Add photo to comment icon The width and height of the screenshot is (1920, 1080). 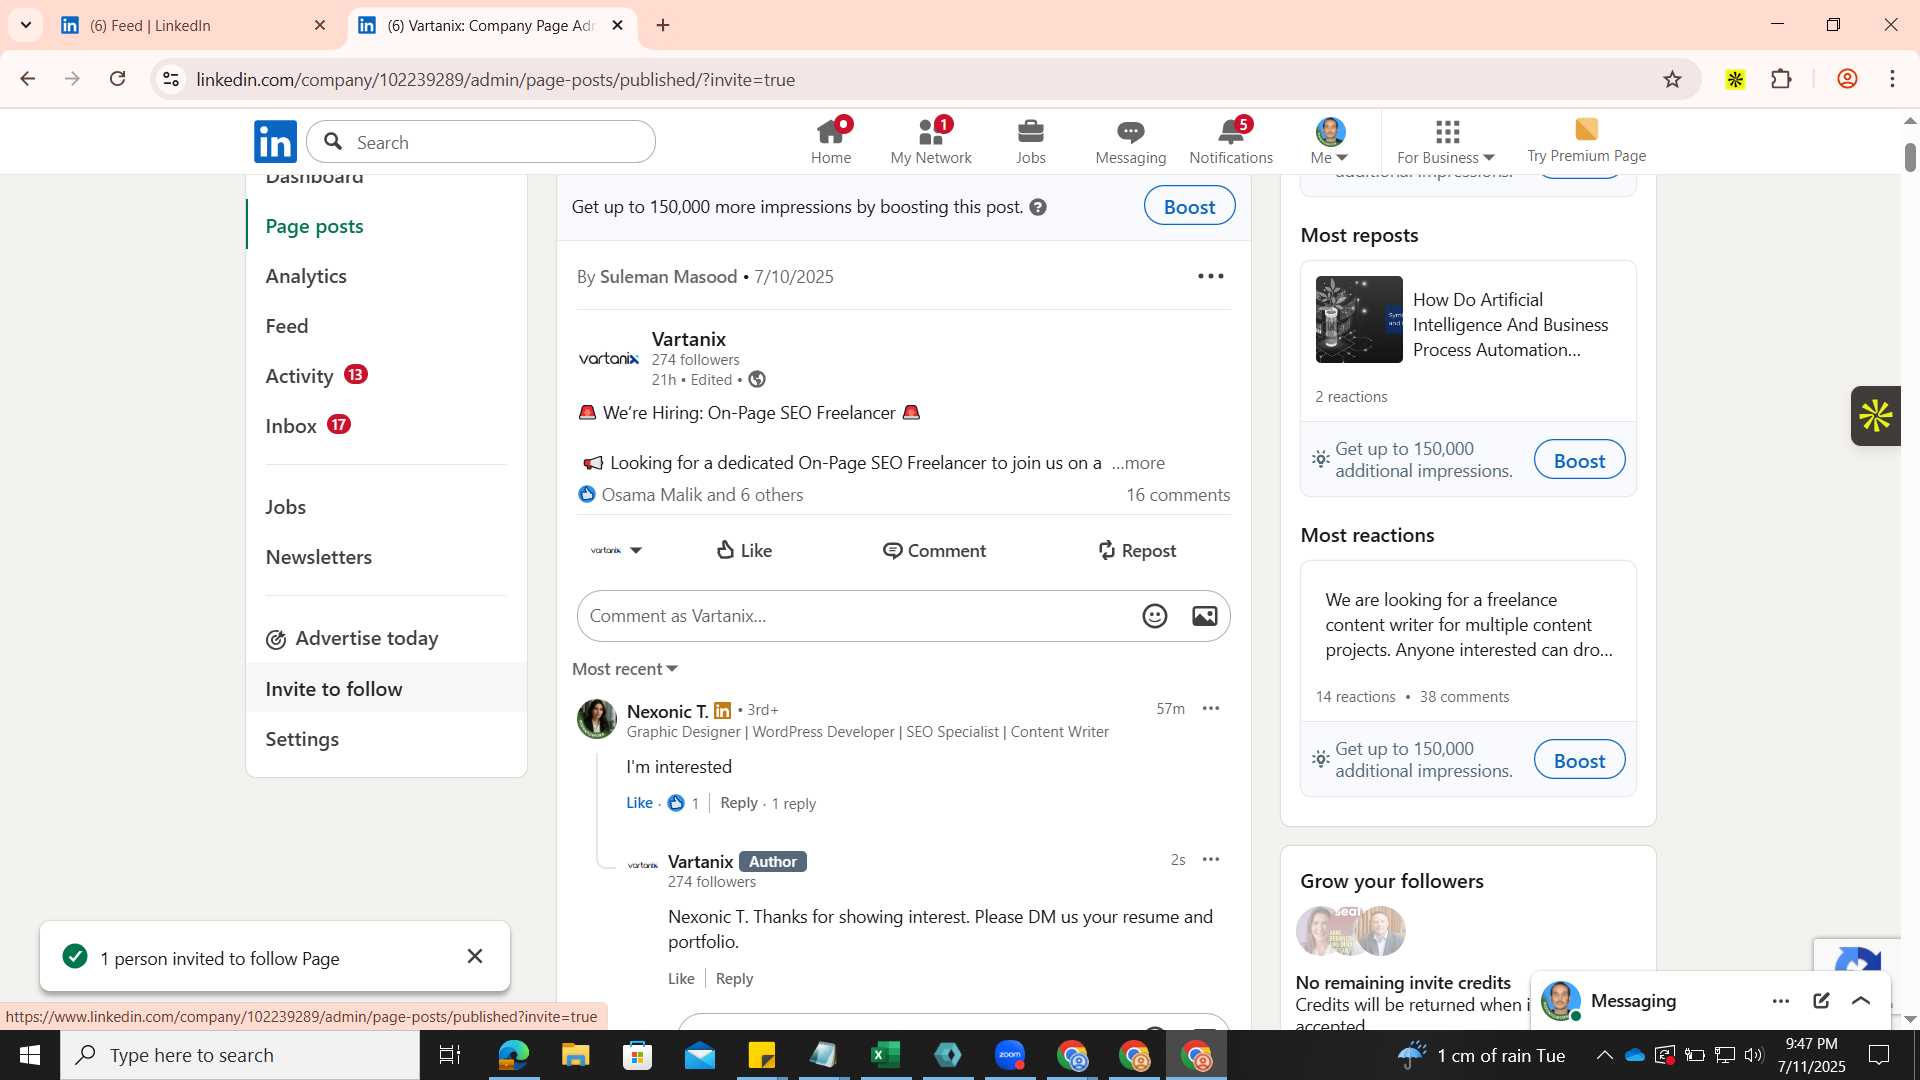coord(1205,616)
